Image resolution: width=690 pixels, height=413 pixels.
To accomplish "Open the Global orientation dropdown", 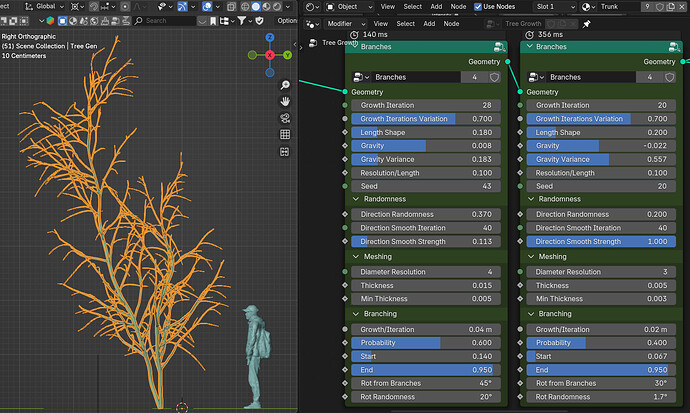I will tap(44, 7).
